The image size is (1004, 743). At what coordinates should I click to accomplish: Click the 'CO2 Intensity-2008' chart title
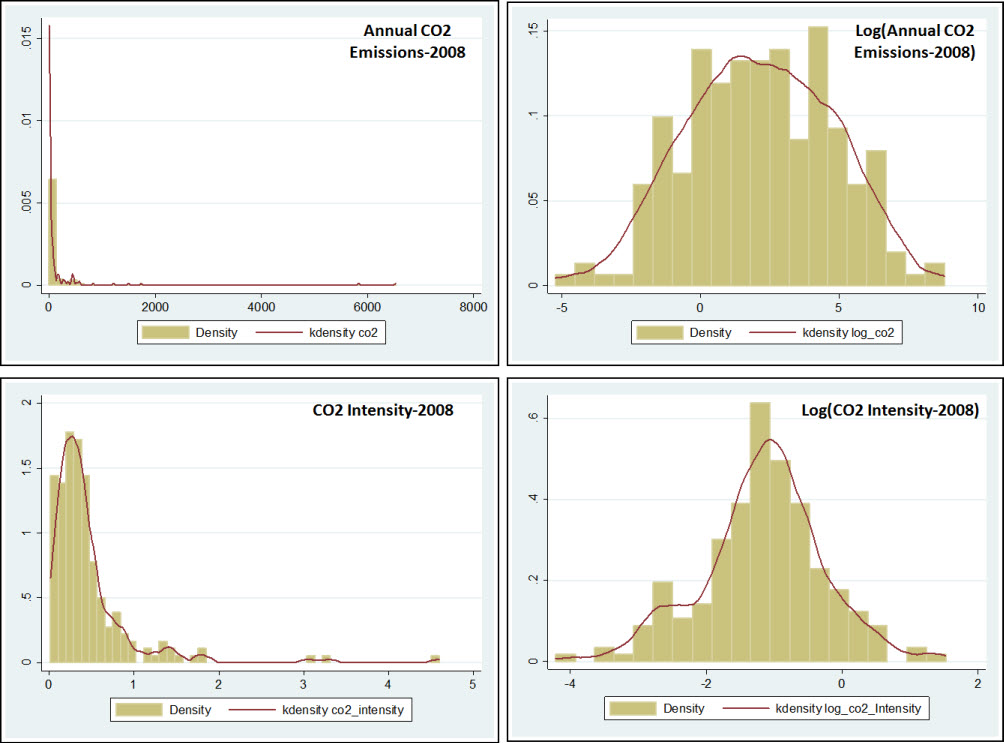click(383, 410)
